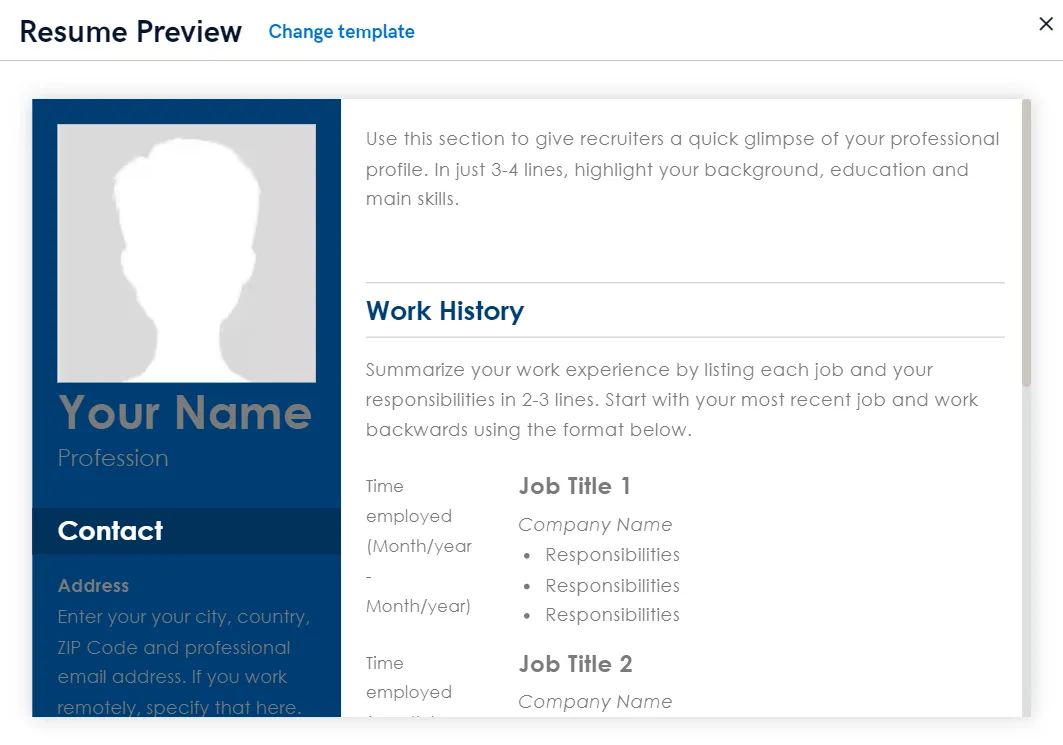Click the Your Name heading
1063x745 pixels.
click(x=184, y=412)
